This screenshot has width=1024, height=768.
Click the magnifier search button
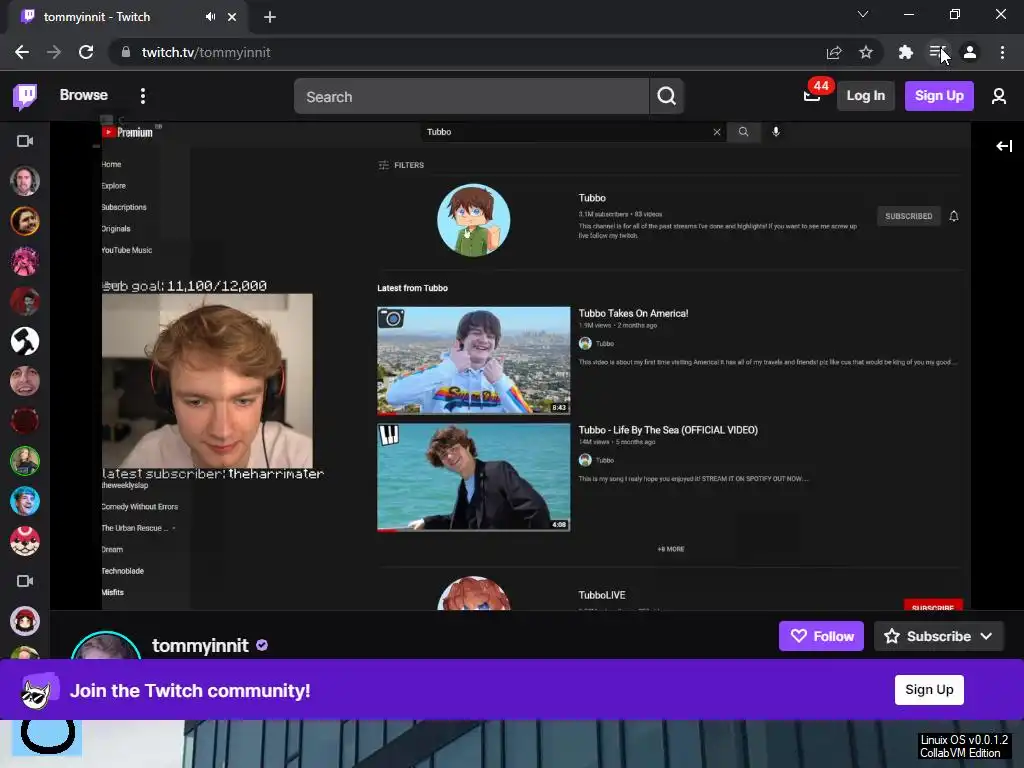[666, 96]
